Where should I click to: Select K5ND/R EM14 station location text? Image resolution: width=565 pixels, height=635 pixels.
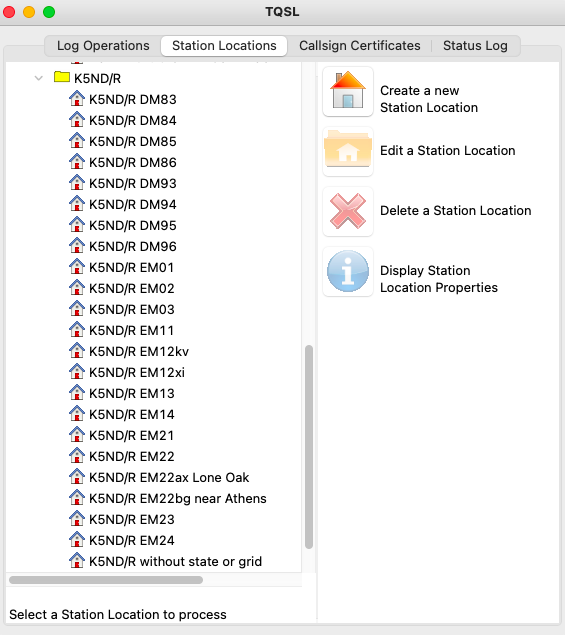(x=132, y=416)
